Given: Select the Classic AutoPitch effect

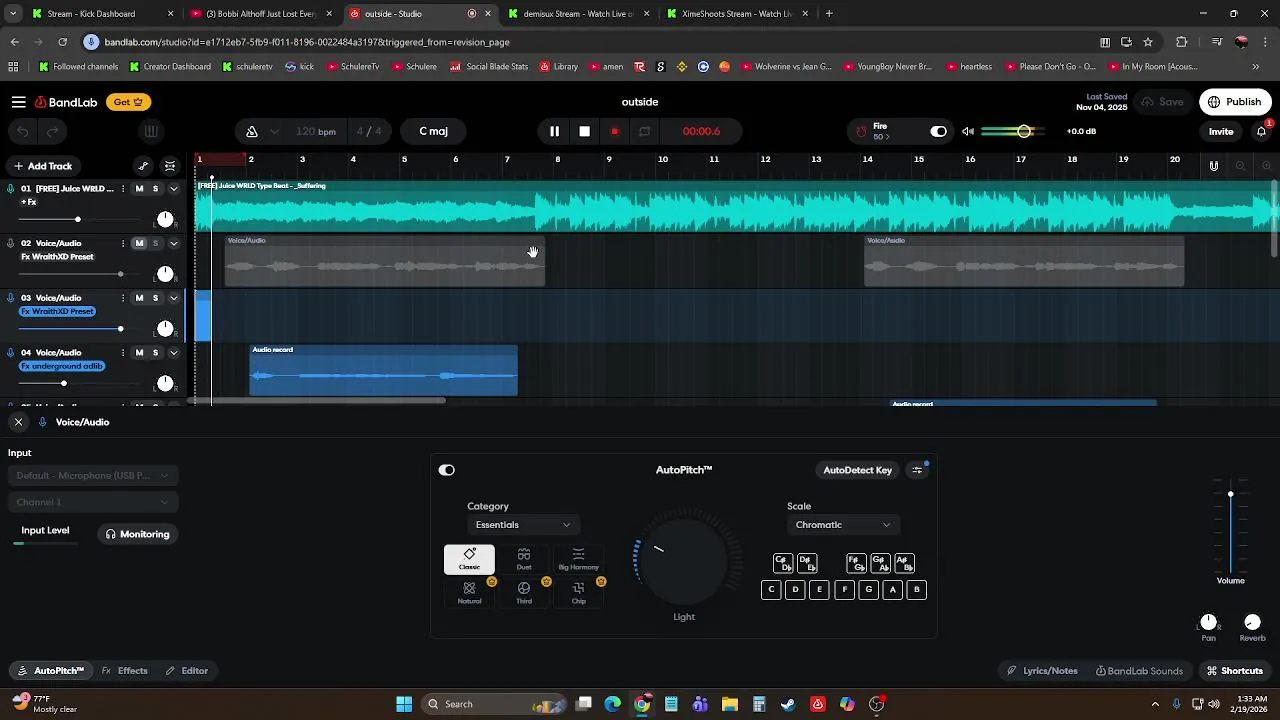Looking at the screenshot, I should [469, 559].
